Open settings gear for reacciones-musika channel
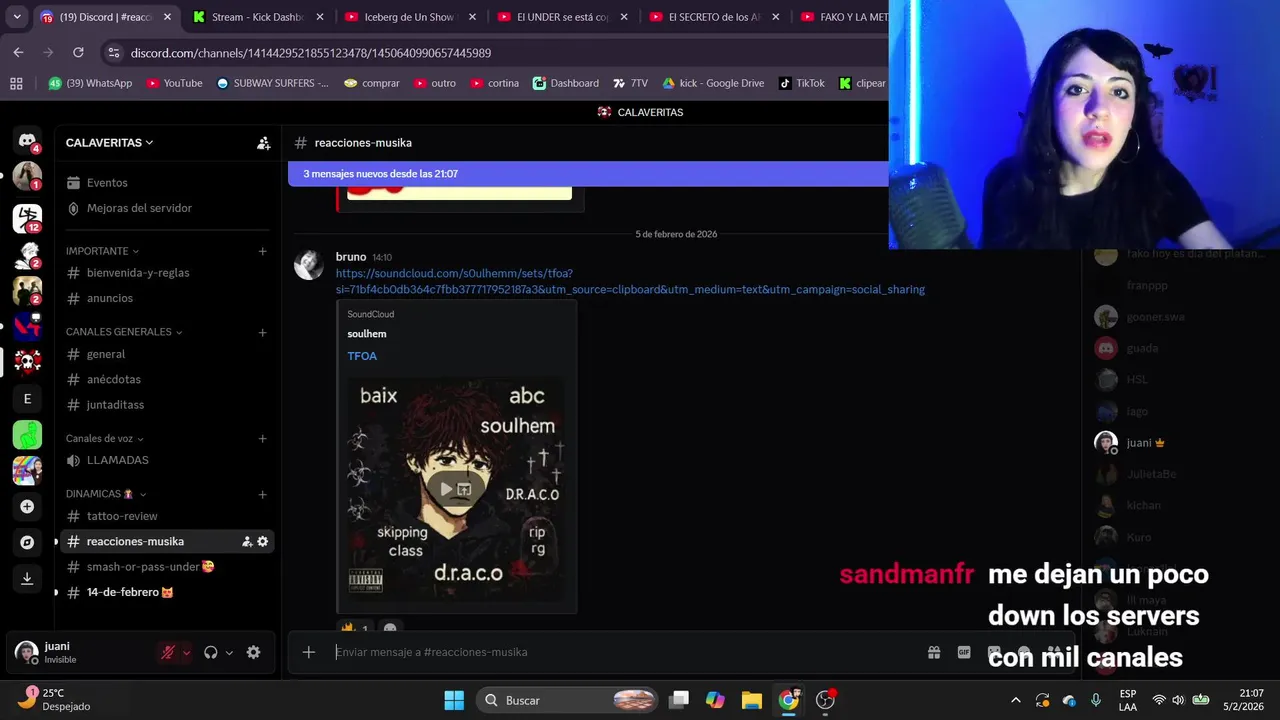1280x720 pixels. coord(263,541)
